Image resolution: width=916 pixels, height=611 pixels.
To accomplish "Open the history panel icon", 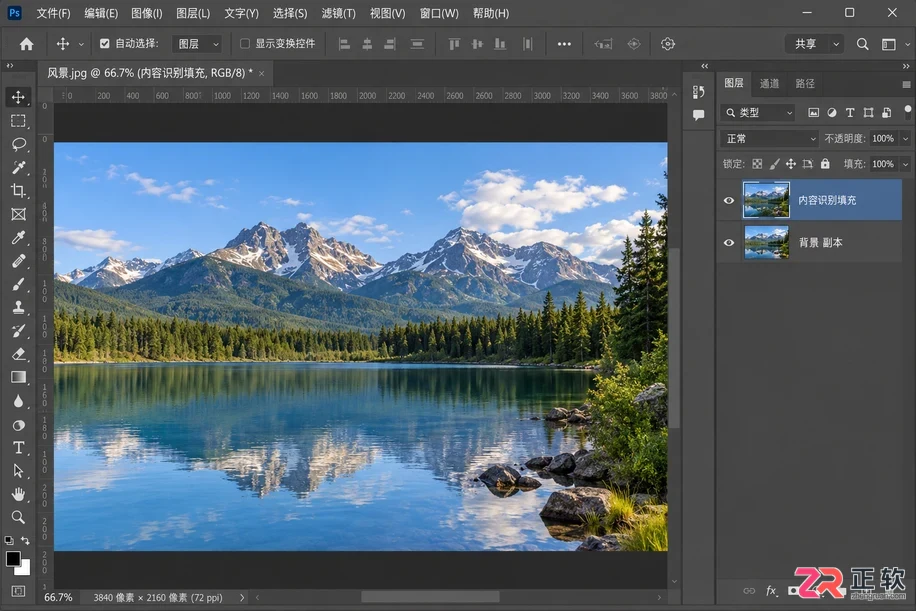I will coord(698,92).
